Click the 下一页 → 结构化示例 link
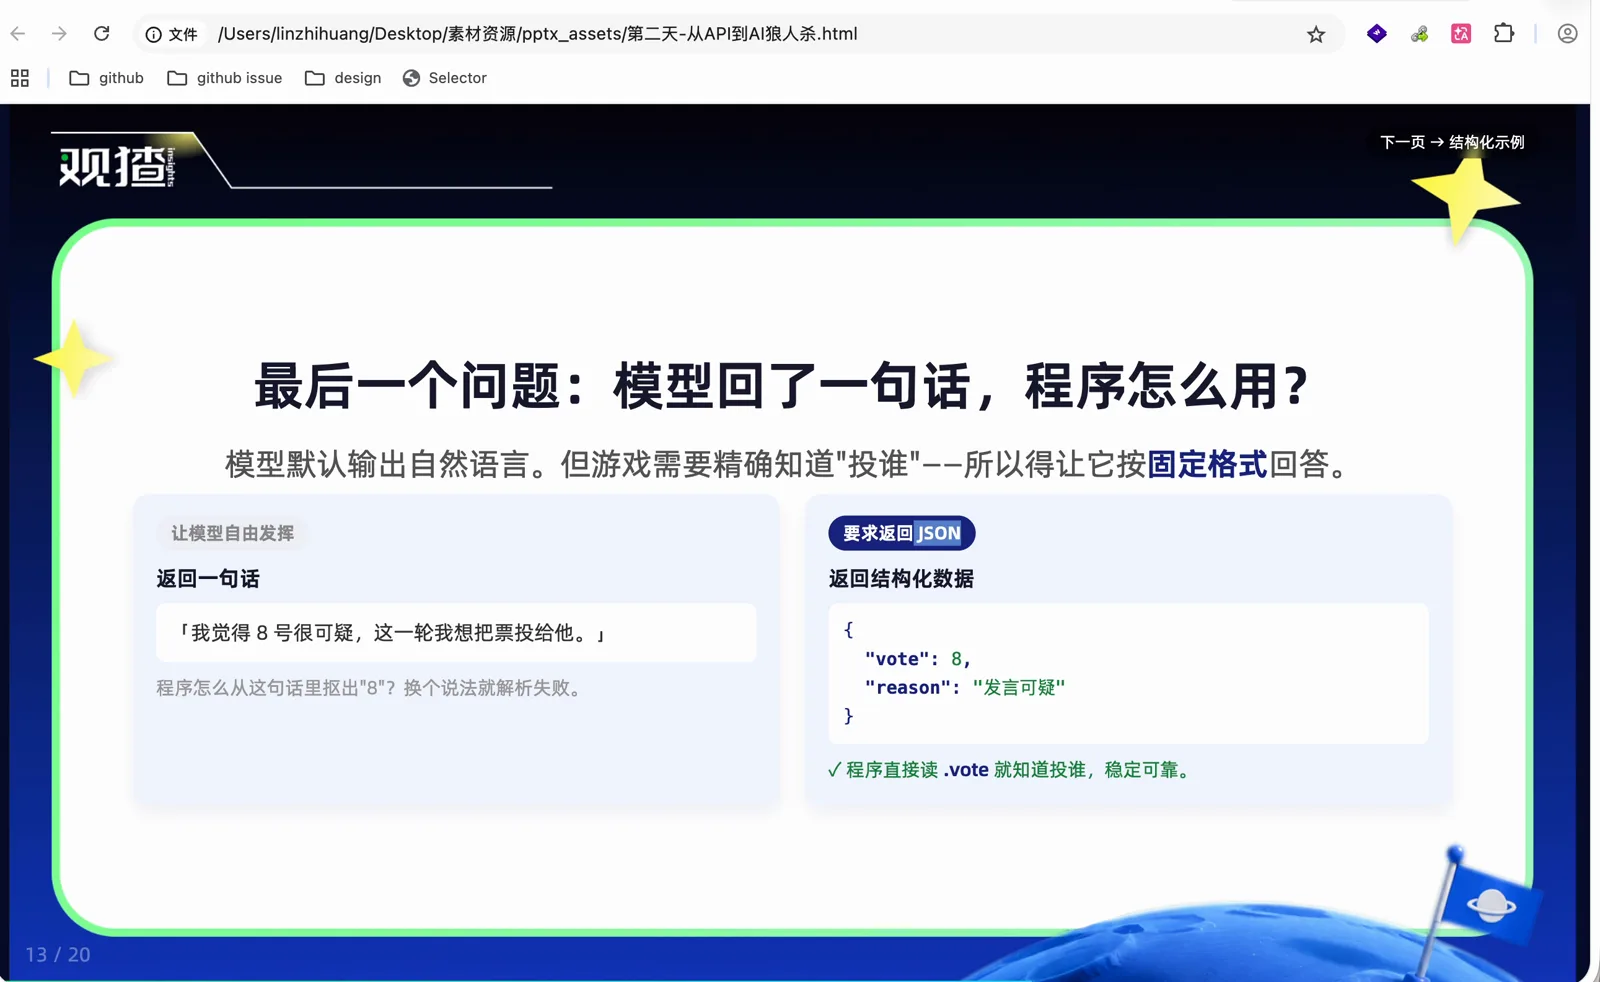 tap(1452, 142)
